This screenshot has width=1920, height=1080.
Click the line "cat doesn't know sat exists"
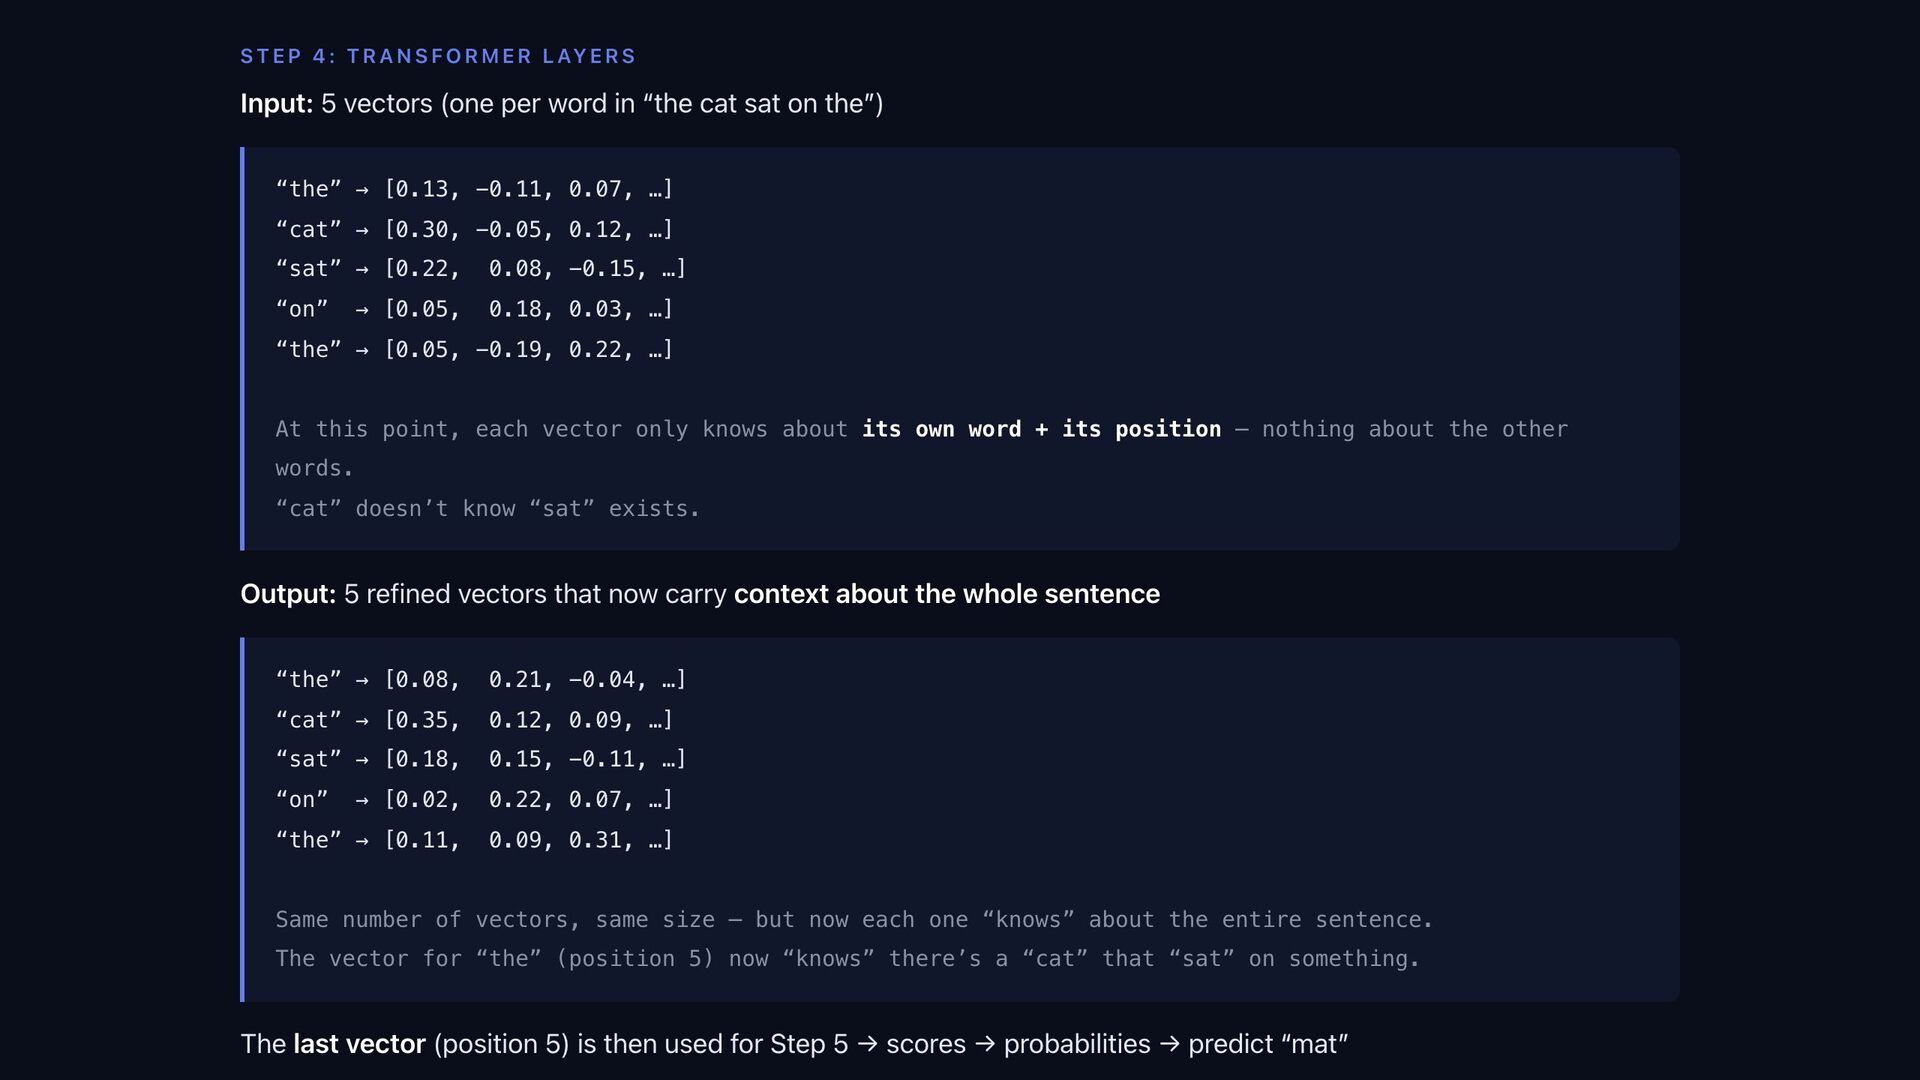[x=487, y=509]
